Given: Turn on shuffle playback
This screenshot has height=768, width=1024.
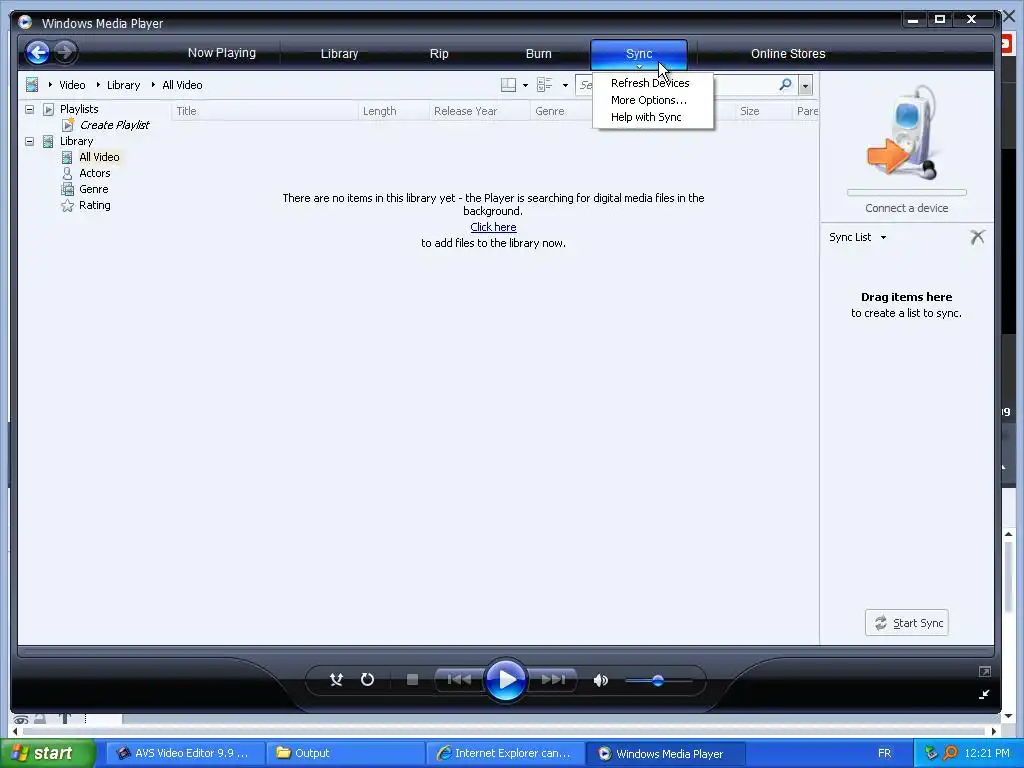Looking at the screenshot, I should point(336,680).
